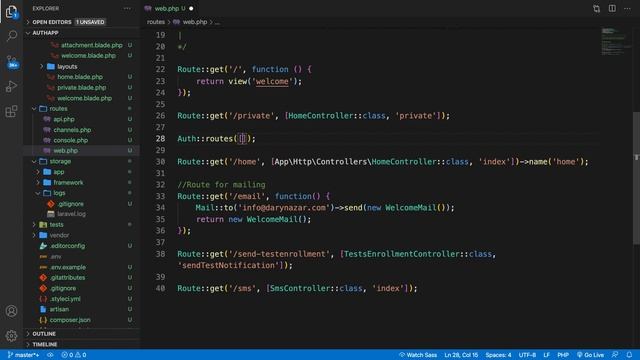Open the Explorer view in the activity bar
This screenshot has width=640, height=360.
[11, 12]
